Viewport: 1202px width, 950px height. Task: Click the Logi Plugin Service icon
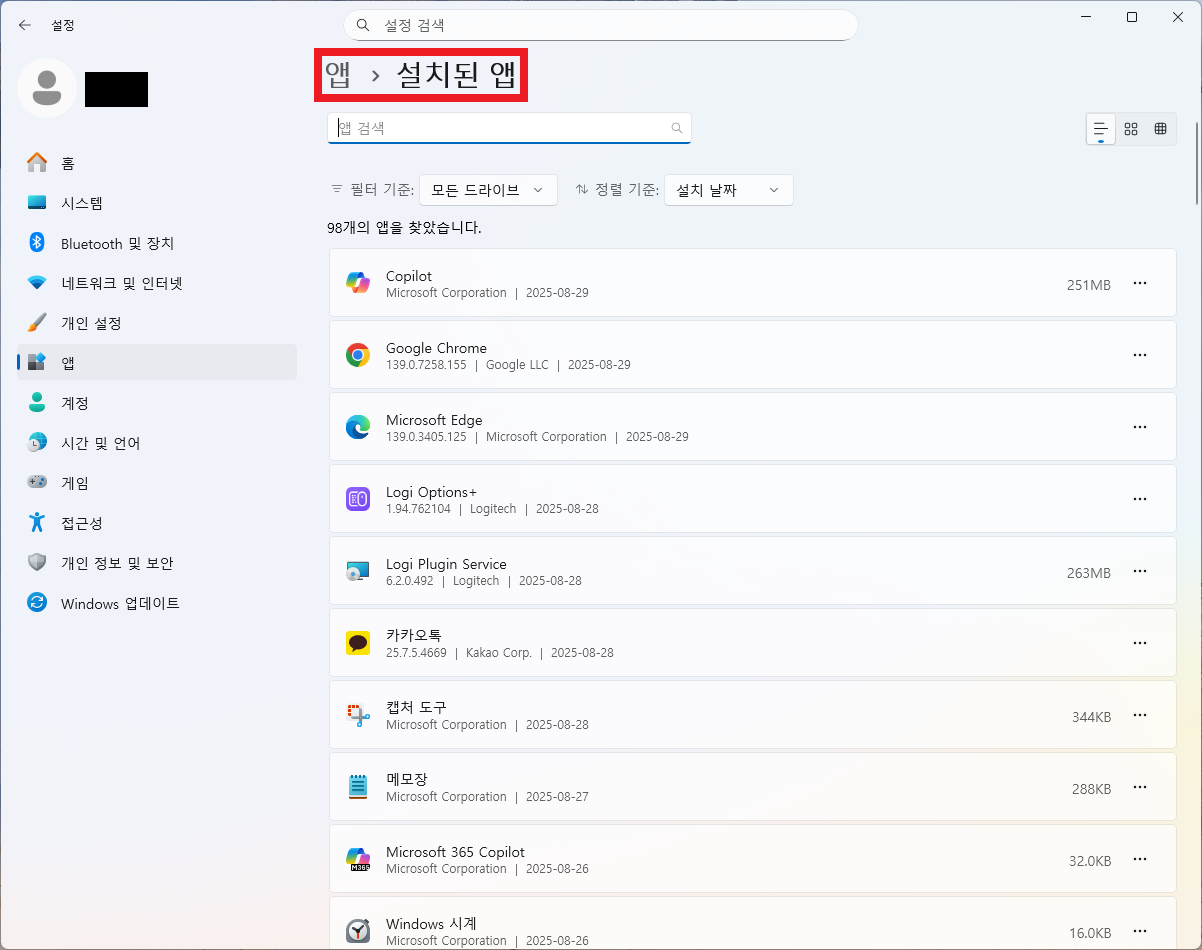tap(358, 571)
